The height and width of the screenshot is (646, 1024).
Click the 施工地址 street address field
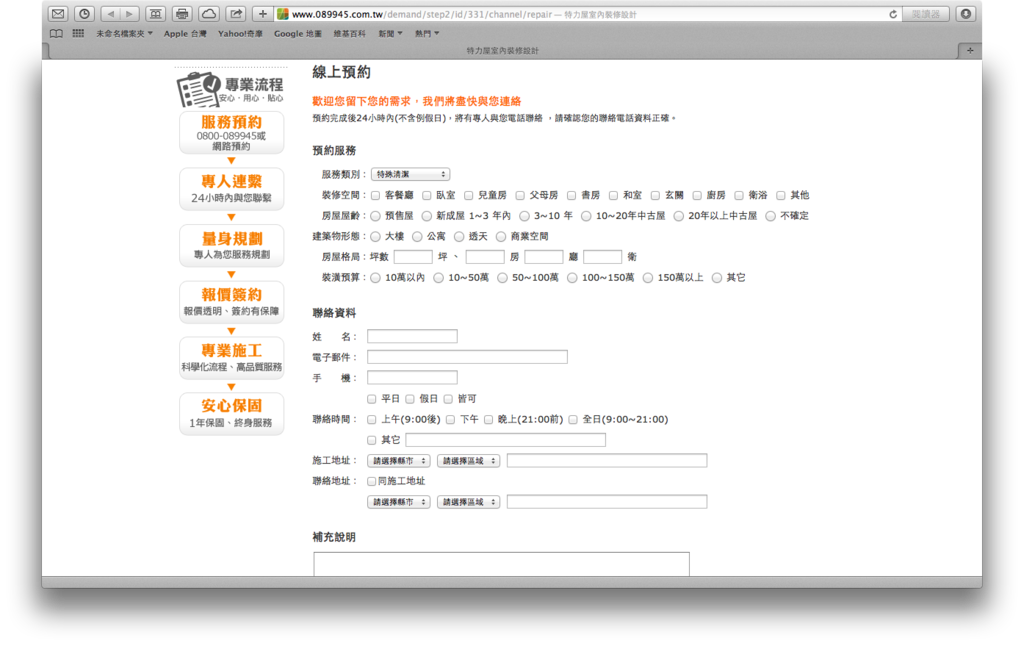click(607, 460)
